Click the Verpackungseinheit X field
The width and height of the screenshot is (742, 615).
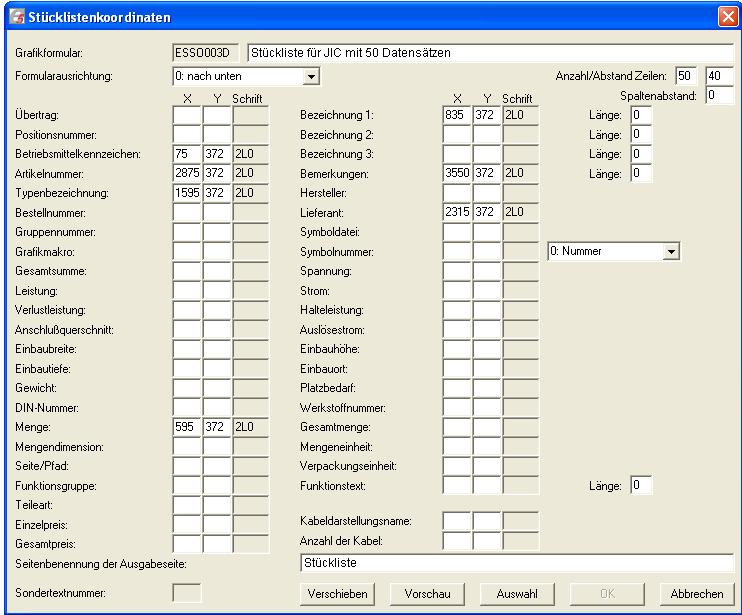457,466
